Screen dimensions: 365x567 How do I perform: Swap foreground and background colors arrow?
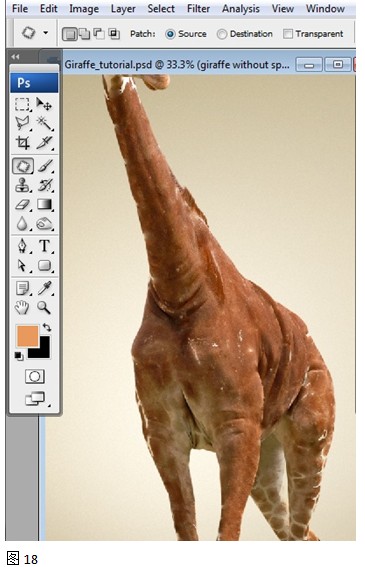[x=47, y=327]
